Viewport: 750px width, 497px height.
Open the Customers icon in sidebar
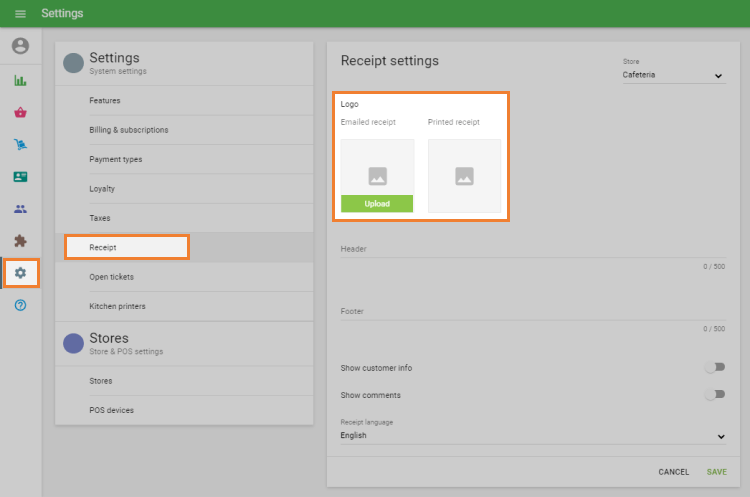pos(20,209)
